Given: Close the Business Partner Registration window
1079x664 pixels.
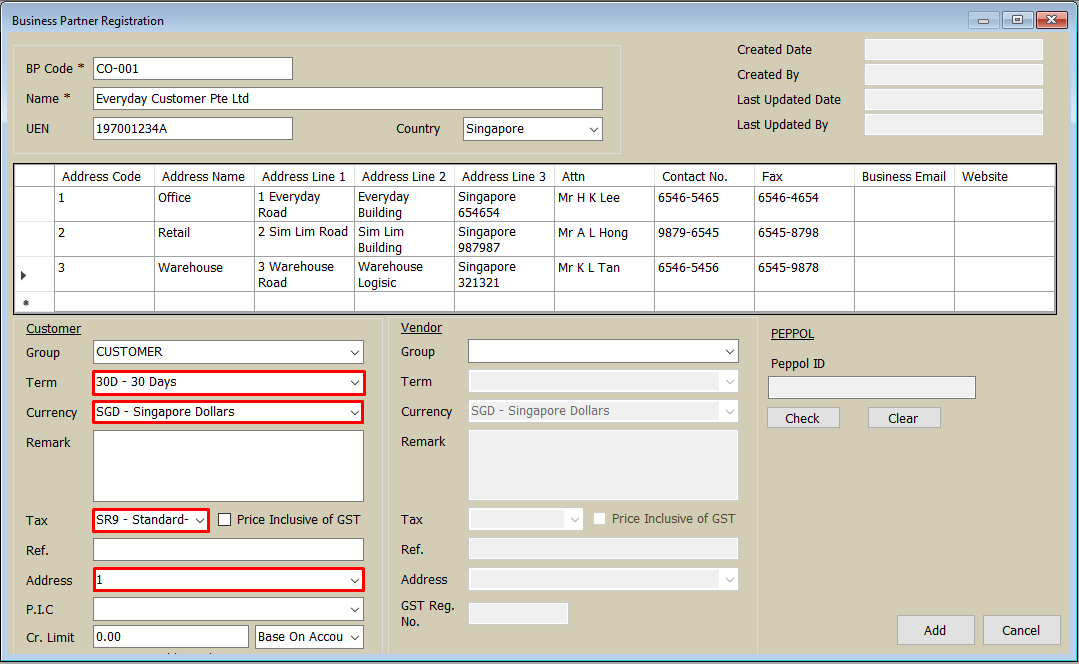Looking at the screenshot, I should (x=1051, y=20).
